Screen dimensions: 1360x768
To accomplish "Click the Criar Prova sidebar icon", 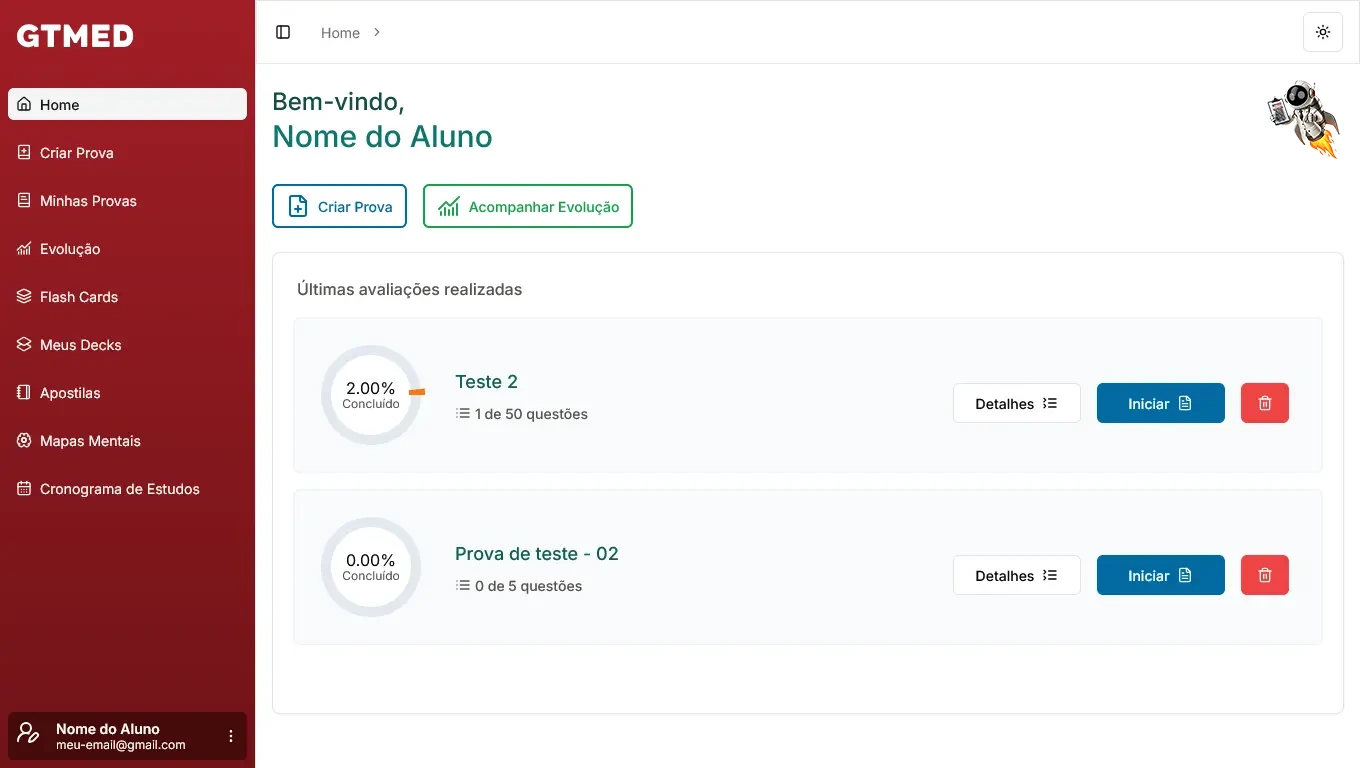I will tap(24, 153).
